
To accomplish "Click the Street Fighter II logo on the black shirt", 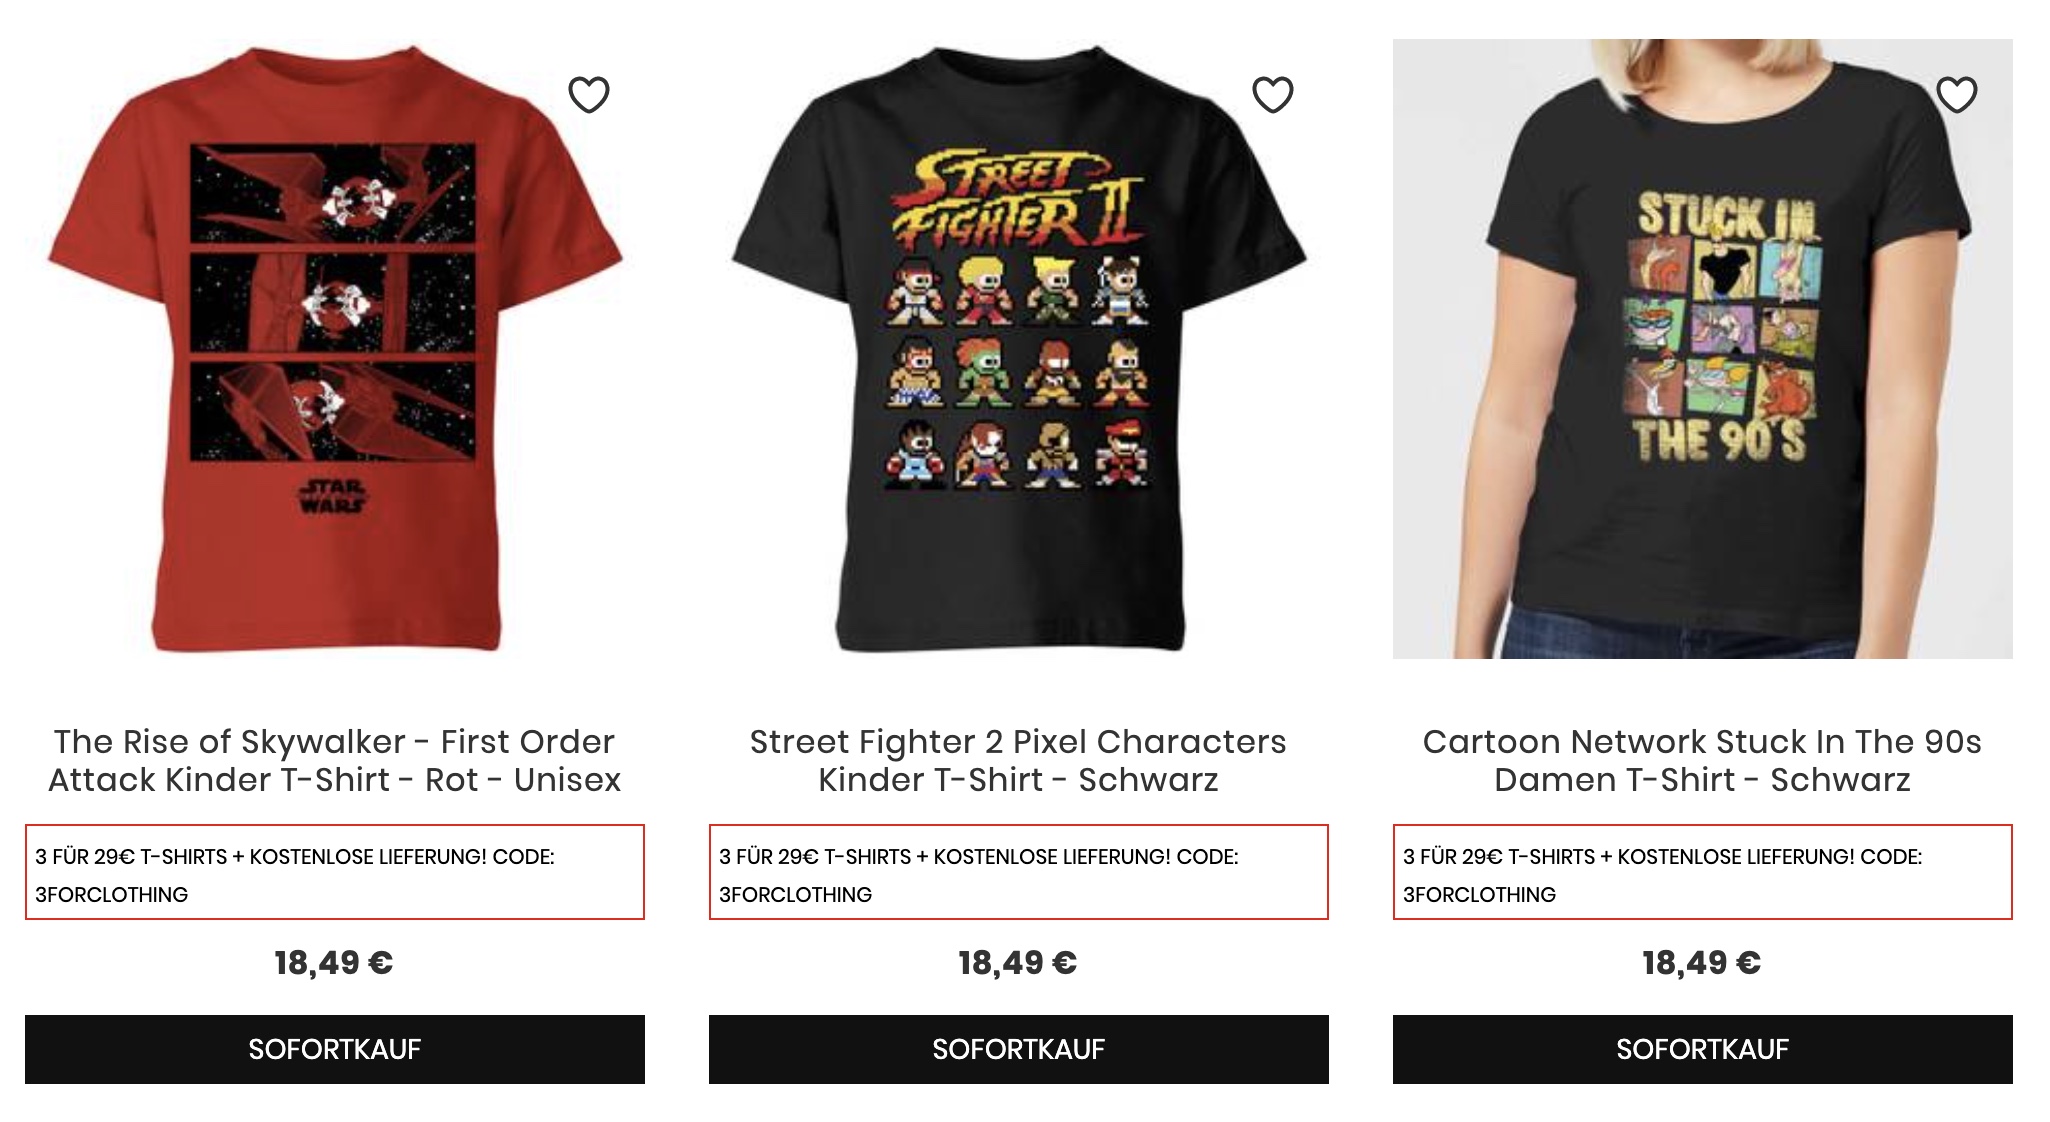I will [x=1018, y=203].
